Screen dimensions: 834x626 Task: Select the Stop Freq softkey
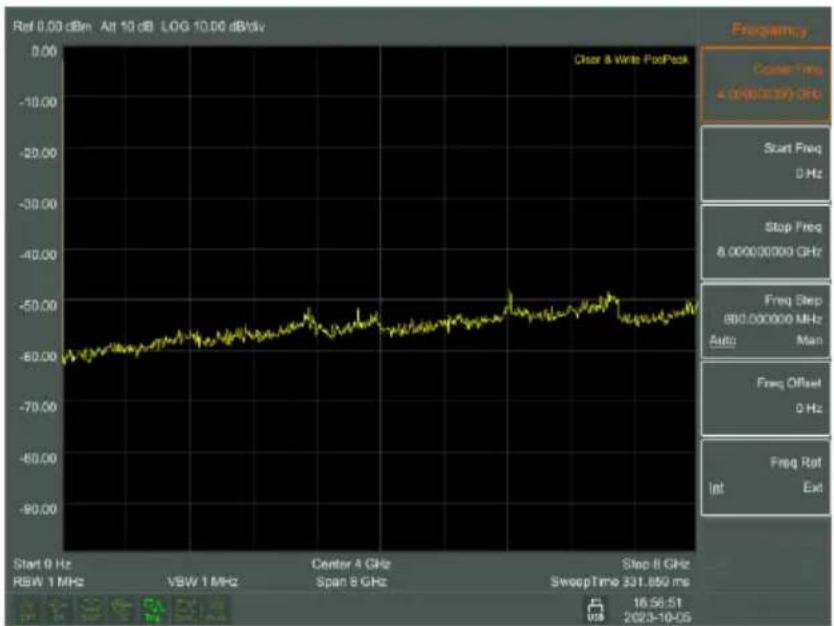(x=765, y=242)
